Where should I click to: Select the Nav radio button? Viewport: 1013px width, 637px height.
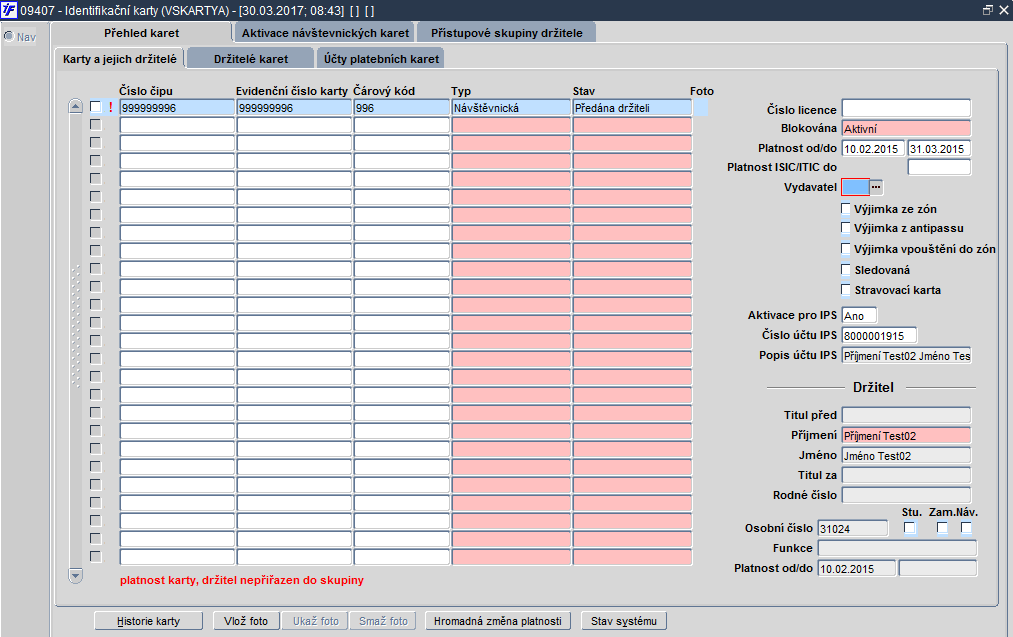9,36
